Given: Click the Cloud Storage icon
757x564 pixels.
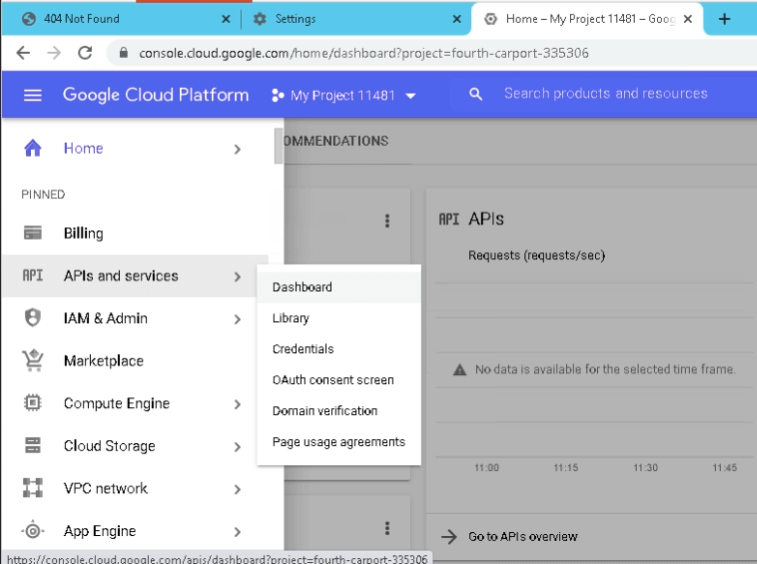Looking at the screenshot, I should coord(33,445).
